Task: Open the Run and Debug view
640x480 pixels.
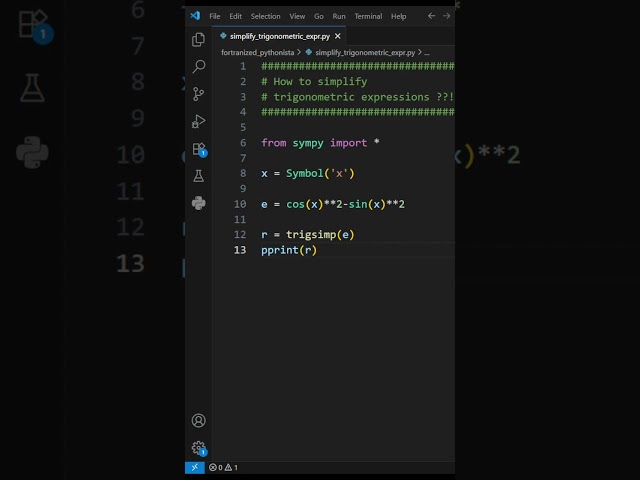Action: tap(198, 121)
